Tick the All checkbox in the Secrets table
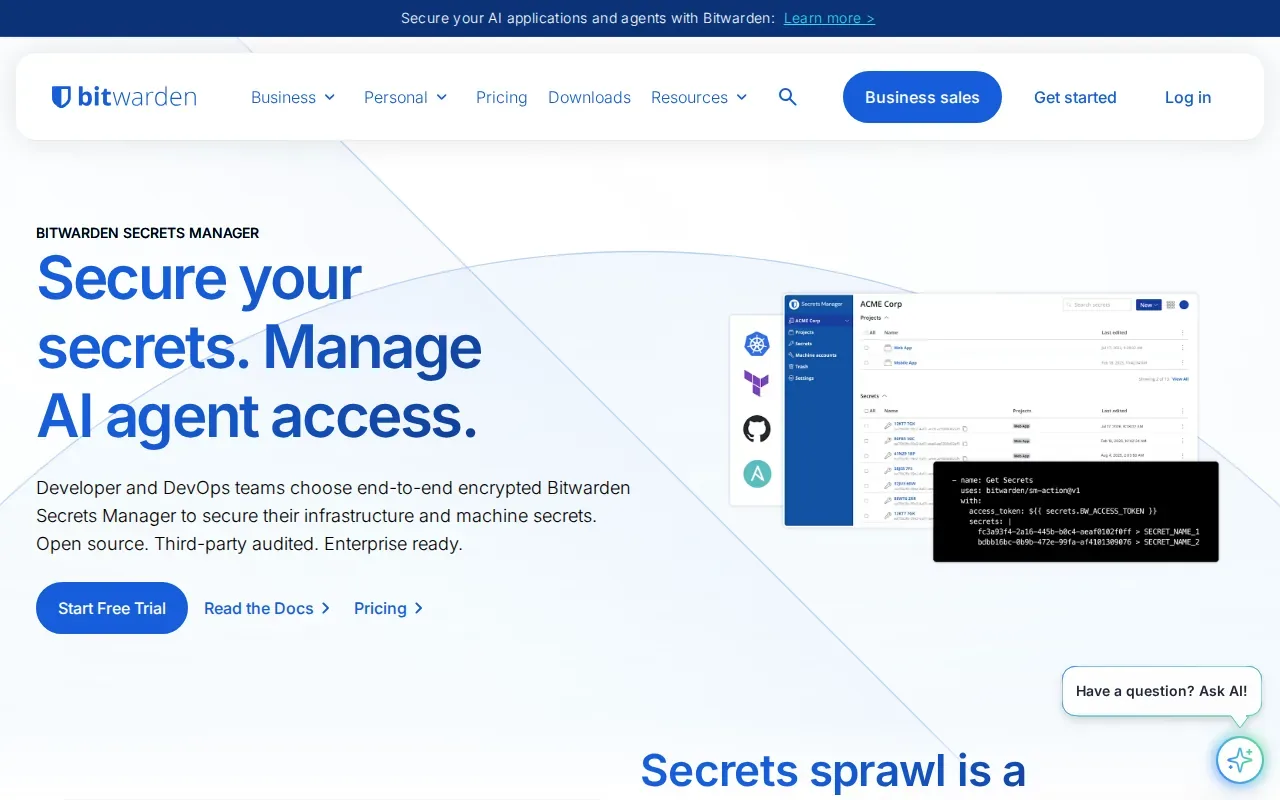1280x800 pixels. coord(868,410)
